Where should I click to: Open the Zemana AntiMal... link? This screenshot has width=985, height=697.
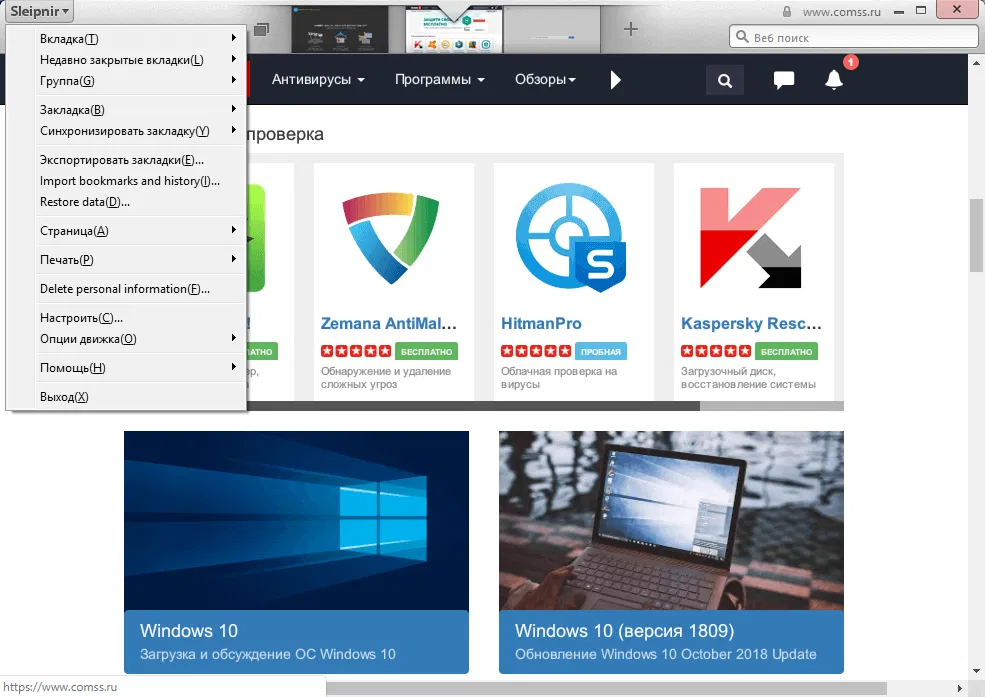[388, 323]
